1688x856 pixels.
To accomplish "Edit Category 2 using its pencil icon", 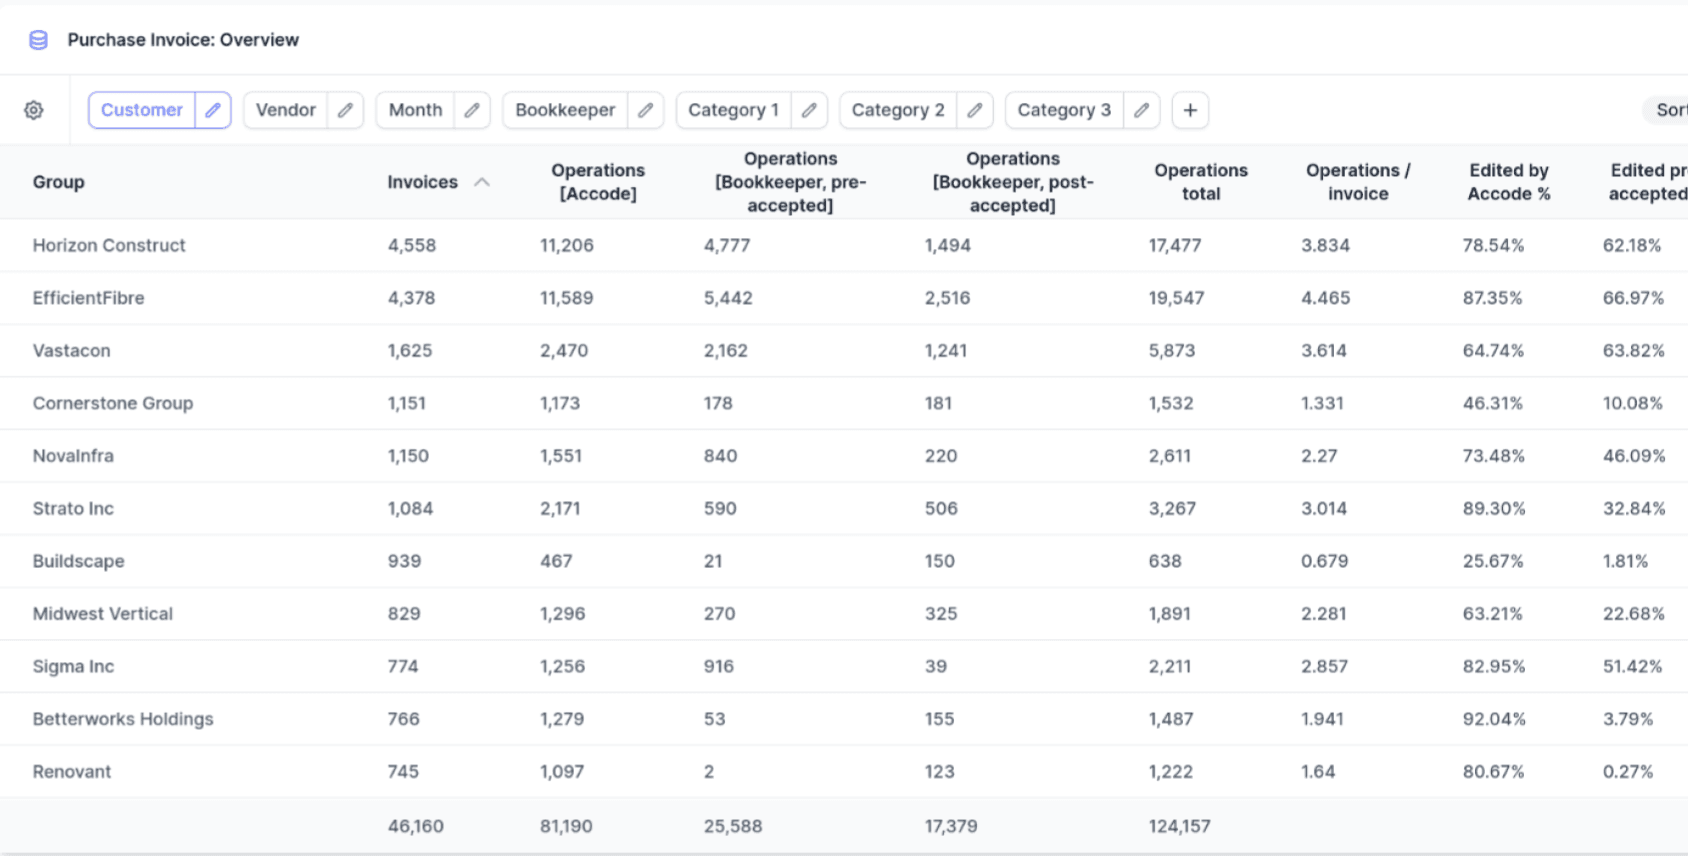I will pos(974,110).
